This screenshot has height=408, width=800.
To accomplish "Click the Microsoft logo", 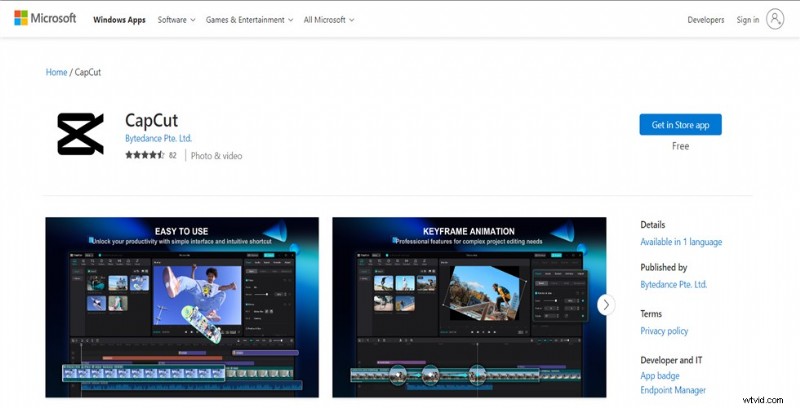I will [x=45, y=18].
